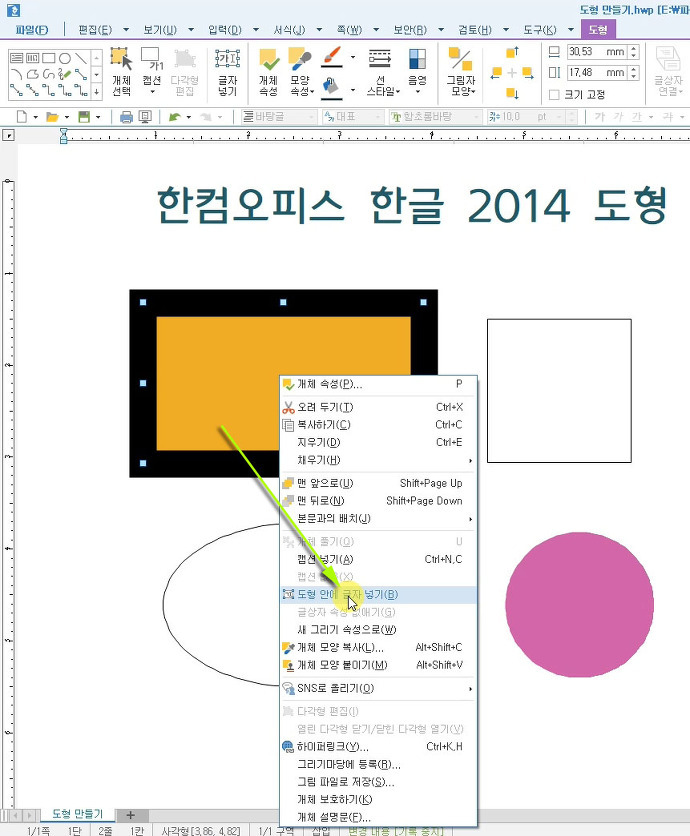
Task: Add new document tab with plus button
Action: (131, 815)
